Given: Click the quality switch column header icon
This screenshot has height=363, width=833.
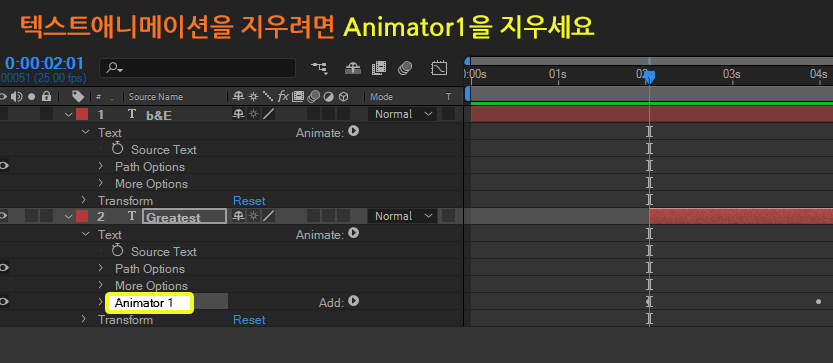Looking at the screenshot, I should [268, 96].
